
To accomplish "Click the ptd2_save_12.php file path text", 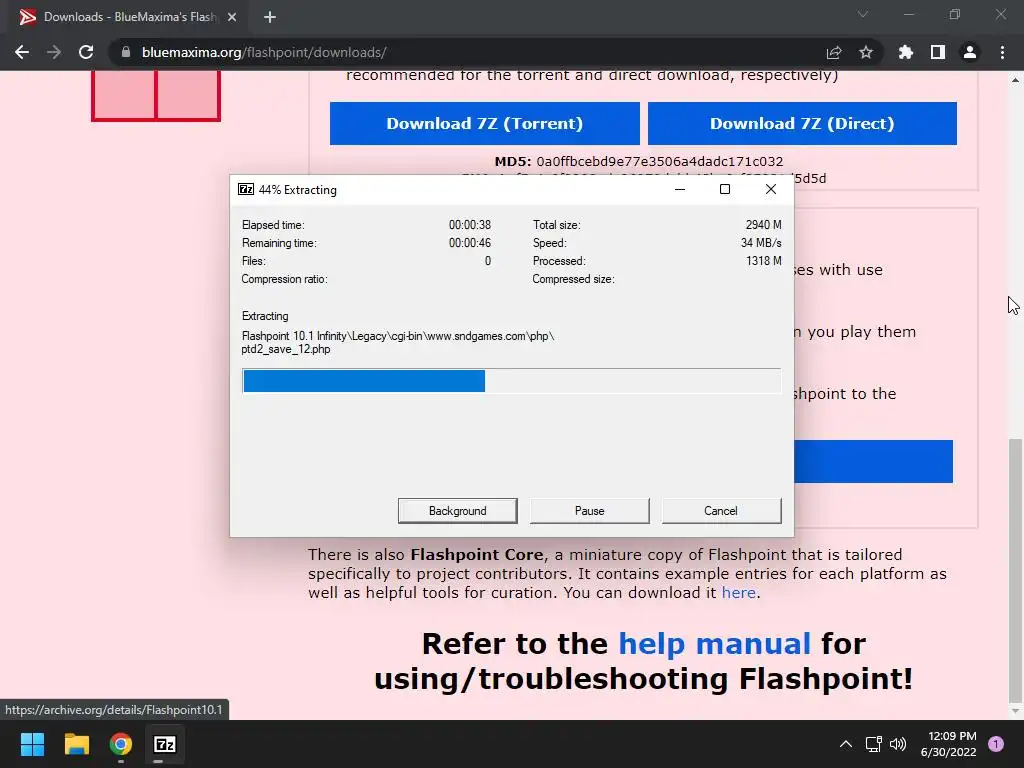I will tap(398, 342).
